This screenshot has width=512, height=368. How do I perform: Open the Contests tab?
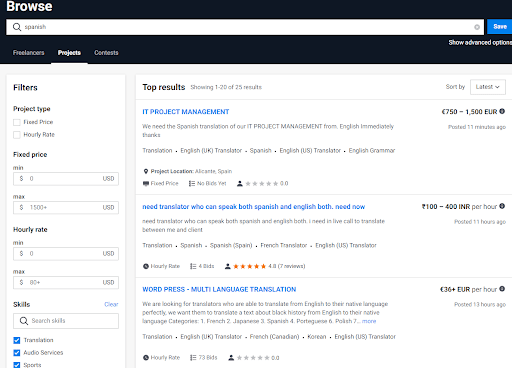click(x=106, y=53)
